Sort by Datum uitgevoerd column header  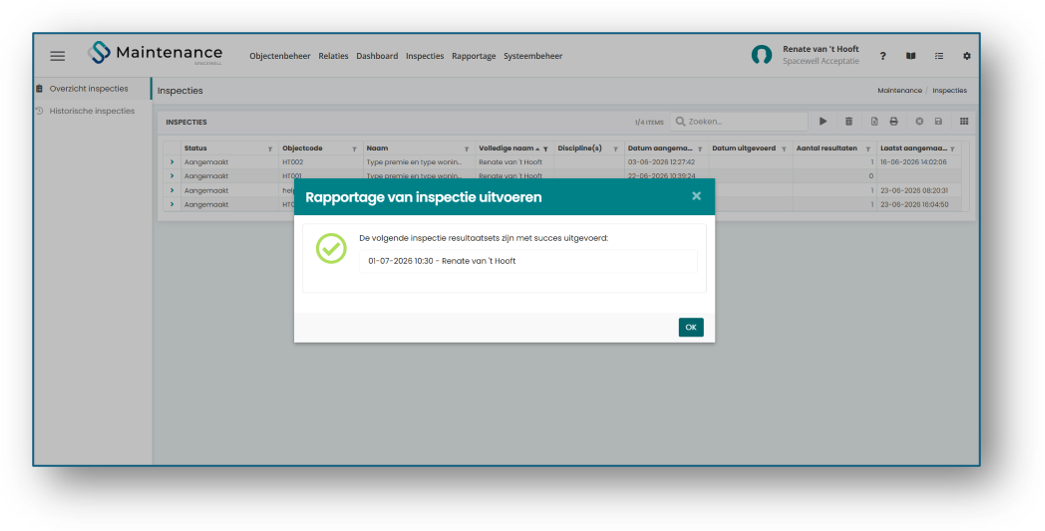pyautogui.click(x=744, y=149)
